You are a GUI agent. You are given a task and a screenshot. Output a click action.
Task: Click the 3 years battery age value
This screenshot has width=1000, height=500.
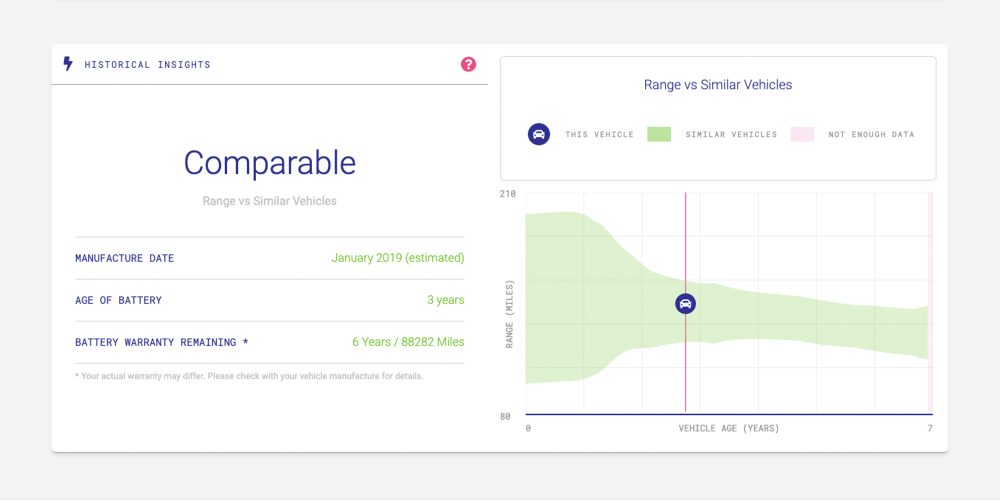pos(445,300)
